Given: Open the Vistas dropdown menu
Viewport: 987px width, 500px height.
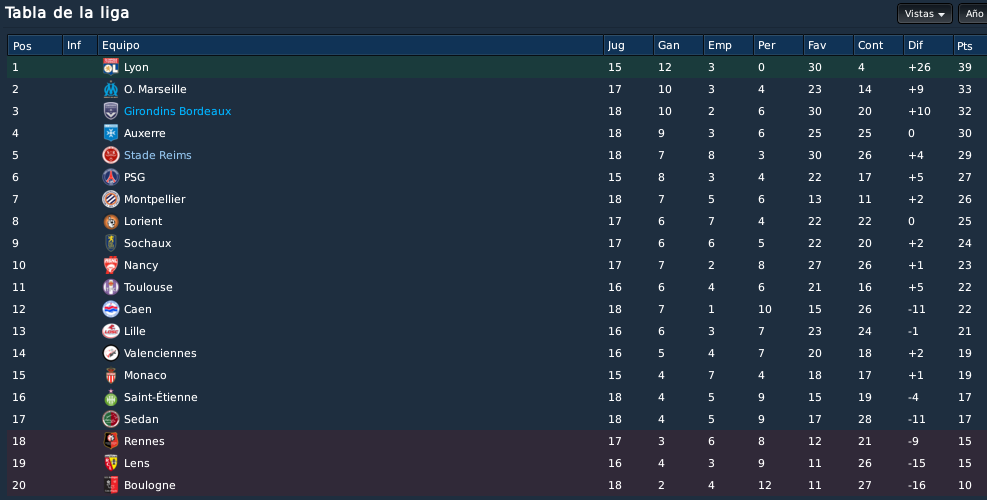Looking at the screenshot, I should click(925, 14).
